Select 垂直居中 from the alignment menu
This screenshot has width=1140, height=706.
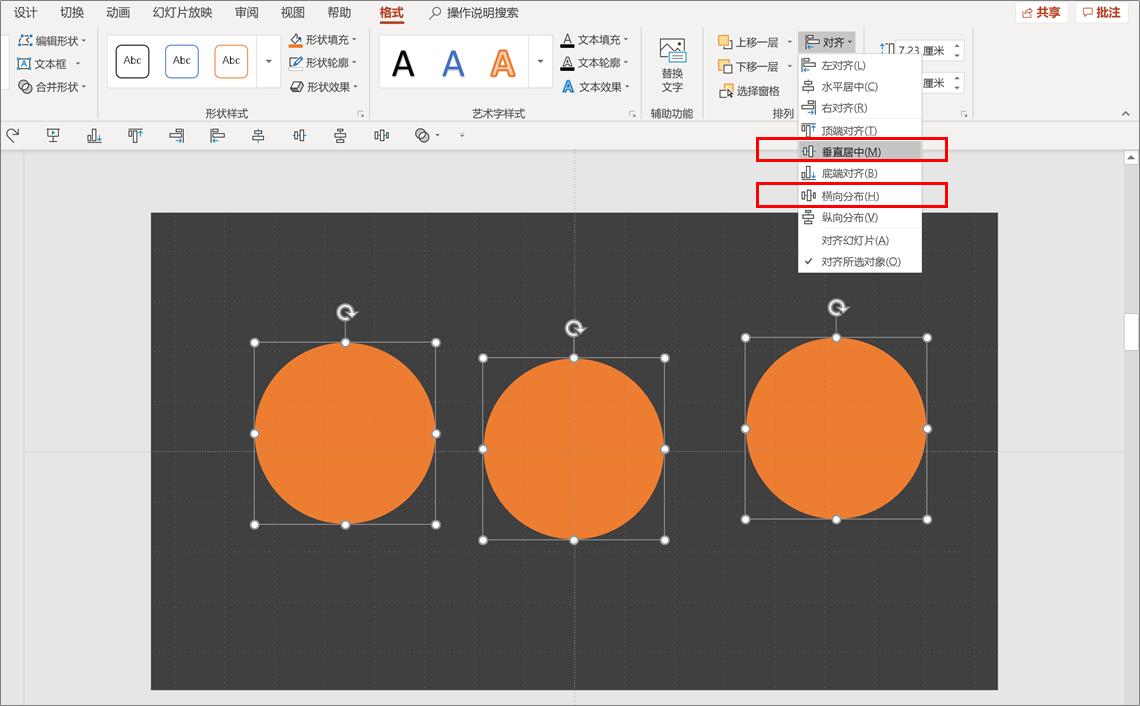click(852, 150)
